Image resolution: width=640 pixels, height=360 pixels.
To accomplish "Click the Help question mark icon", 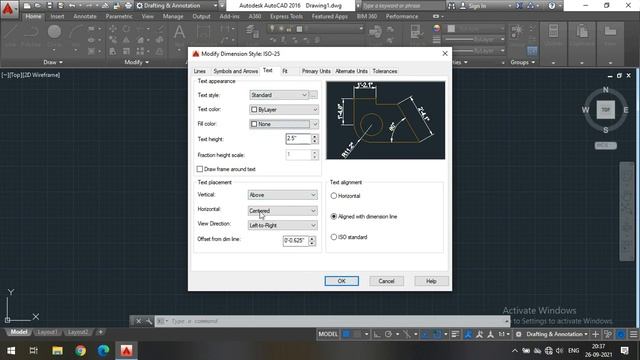I will [x=552, y=6].
